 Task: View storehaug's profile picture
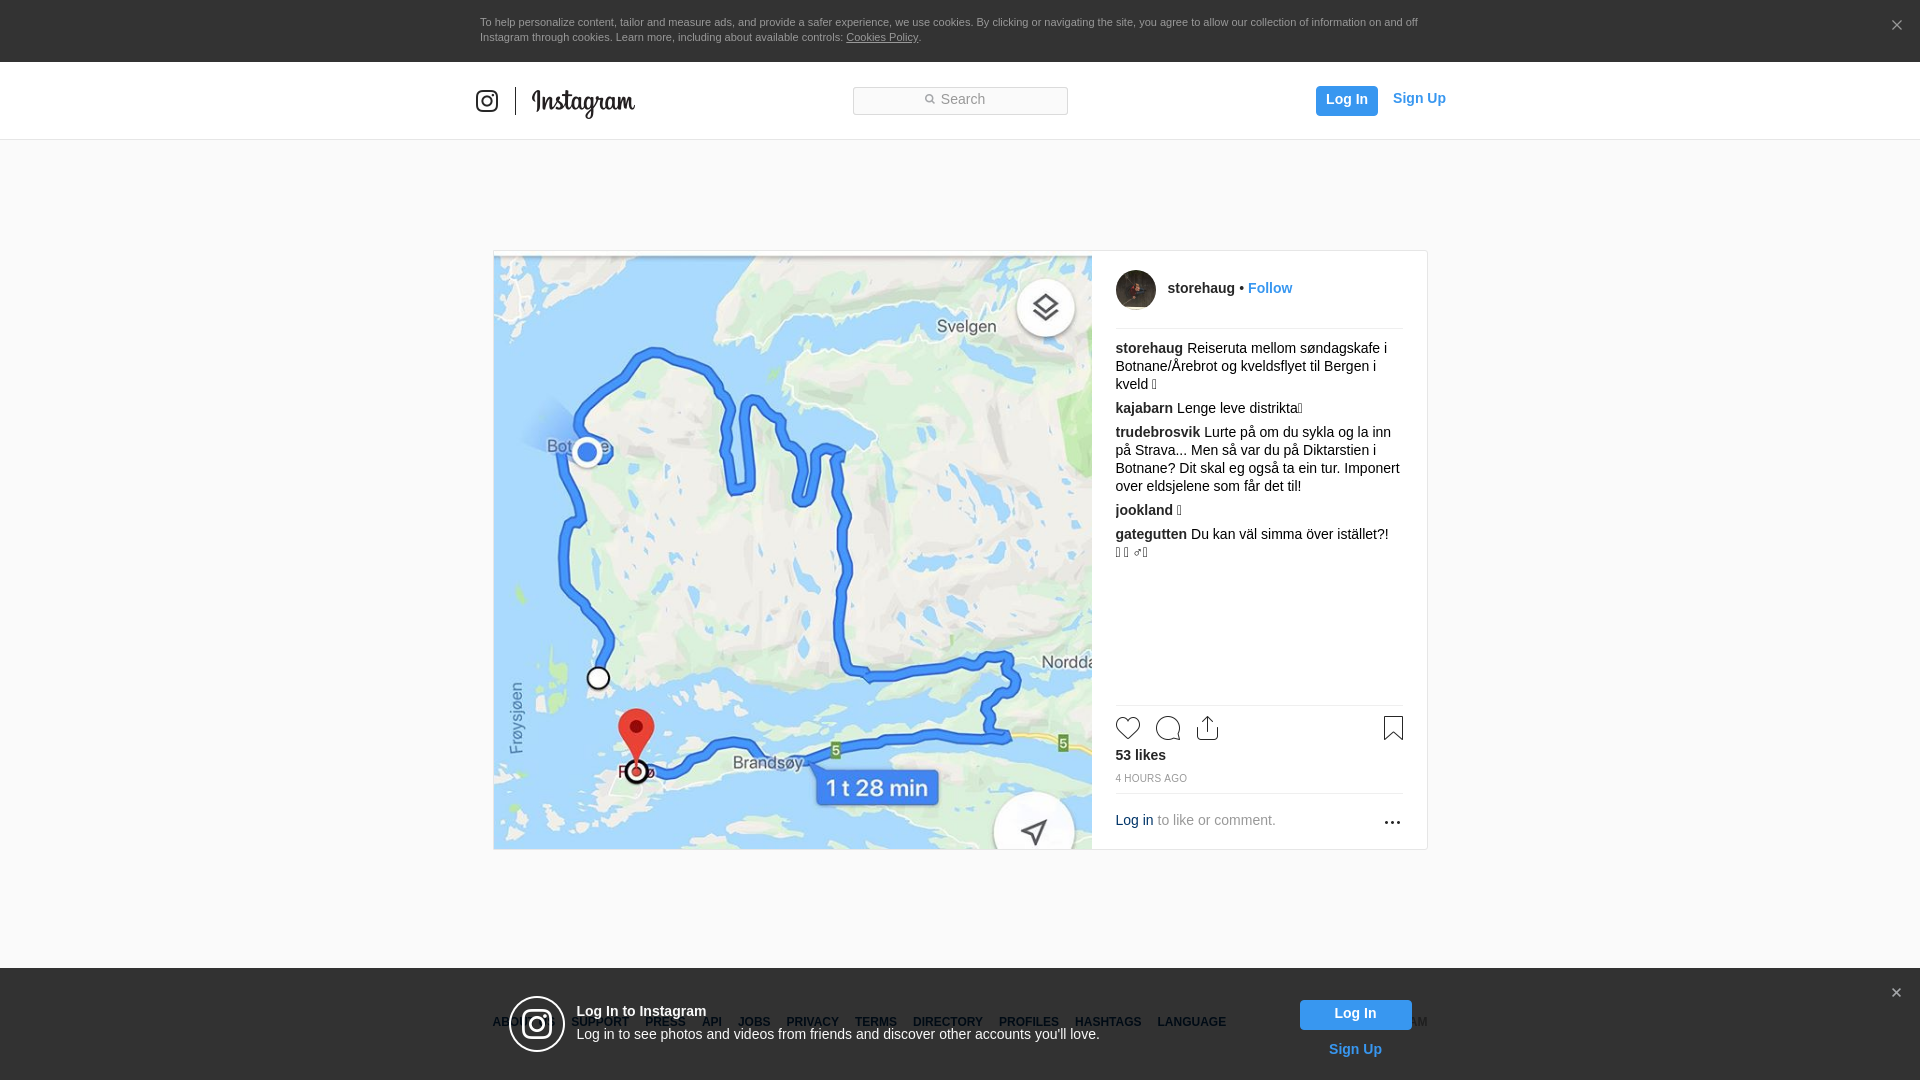(1135, 290)
